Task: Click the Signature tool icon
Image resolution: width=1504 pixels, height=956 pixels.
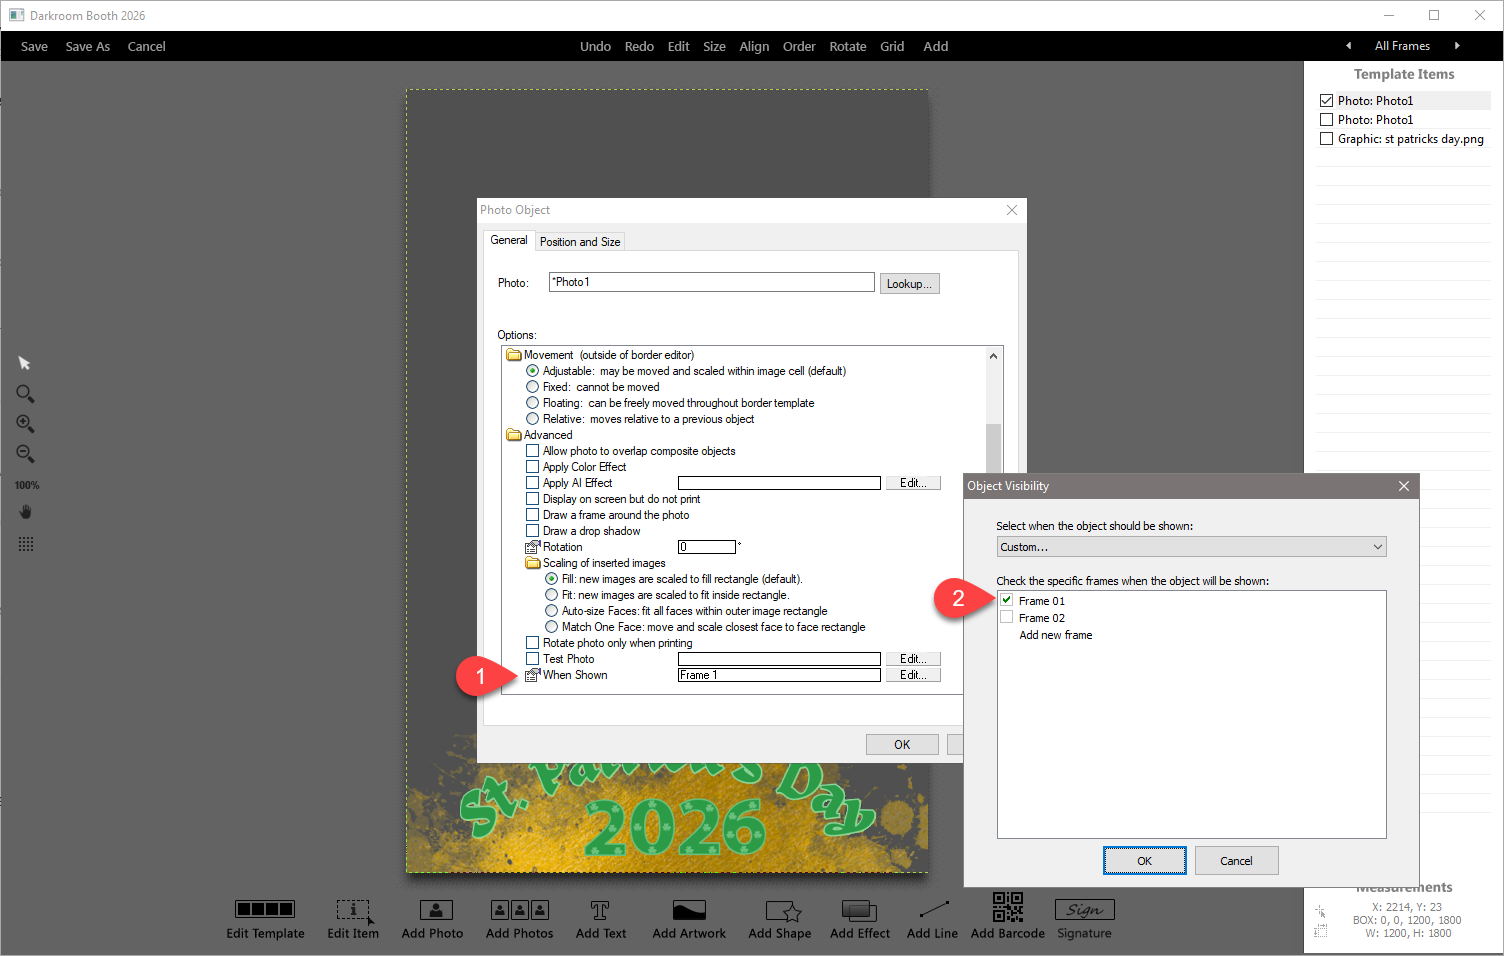Action: click(x=1084, y=910)
